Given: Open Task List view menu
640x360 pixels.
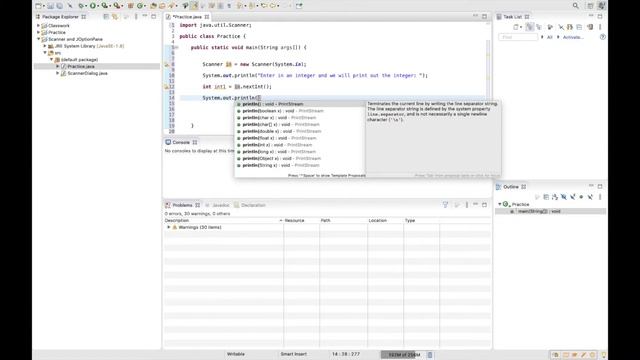Looking at the screenshot, I should (x=600, y=27).
